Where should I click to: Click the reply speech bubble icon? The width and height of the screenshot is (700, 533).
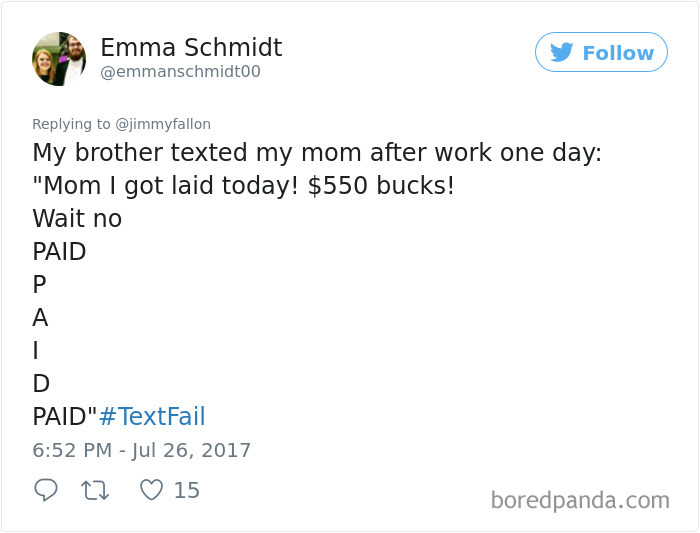[46, 490]
